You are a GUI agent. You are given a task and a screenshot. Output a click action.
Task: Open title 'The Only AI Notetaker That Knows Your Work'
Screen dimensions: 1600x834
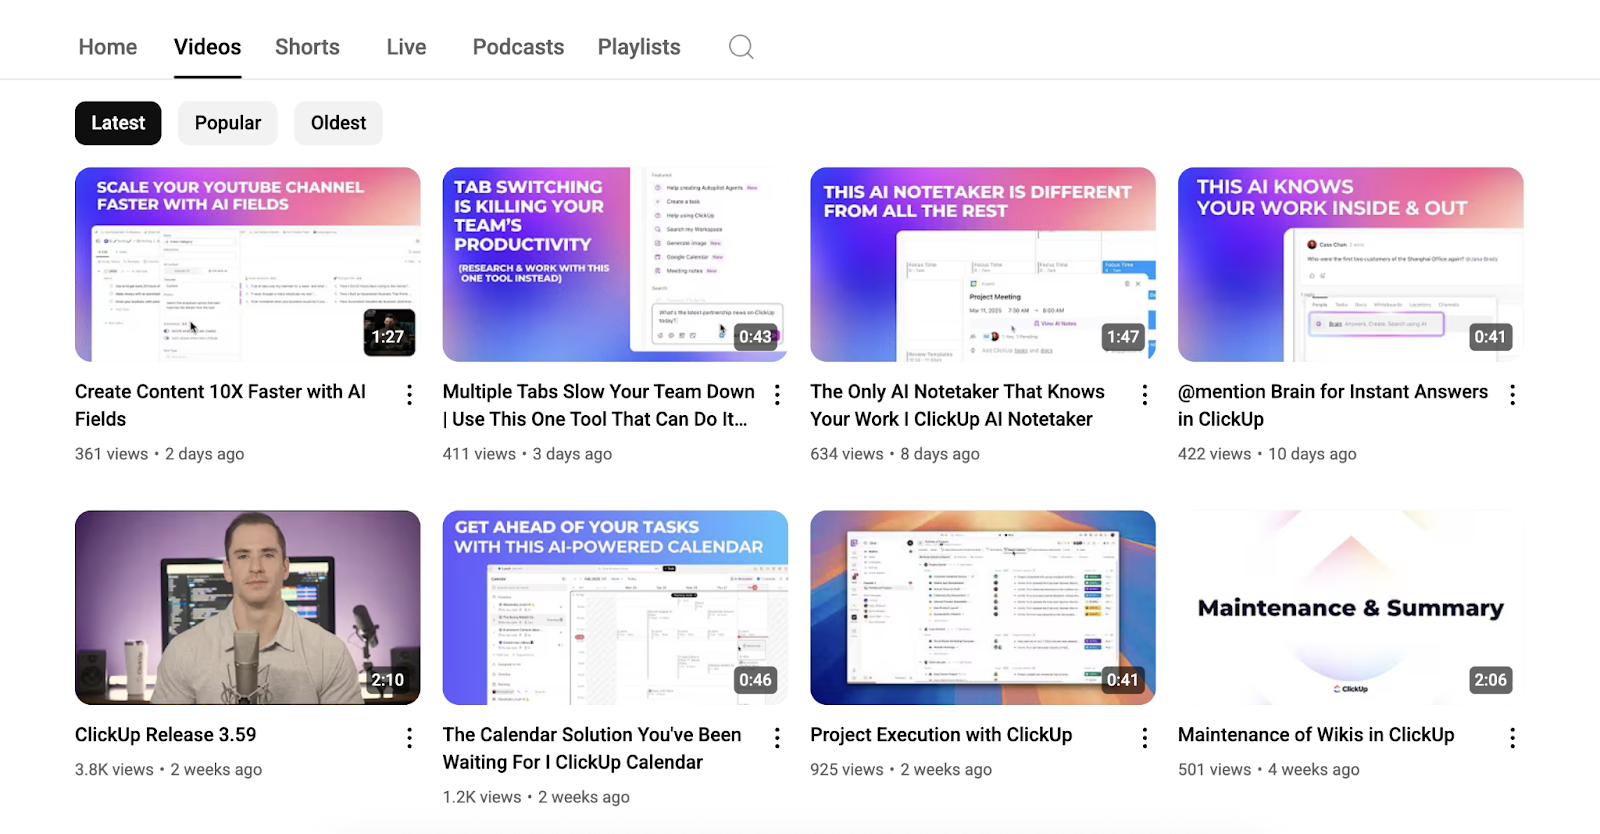pyautogui.click(x=957, y=405)
